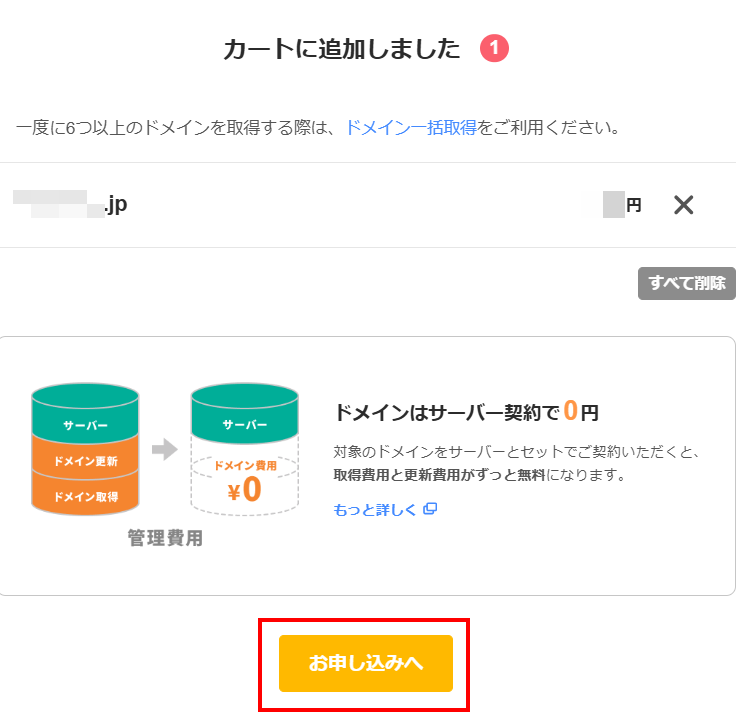The image size is (741, 724).
Task: Open the ドメイン一括取得 link
Action: (410, 128)
